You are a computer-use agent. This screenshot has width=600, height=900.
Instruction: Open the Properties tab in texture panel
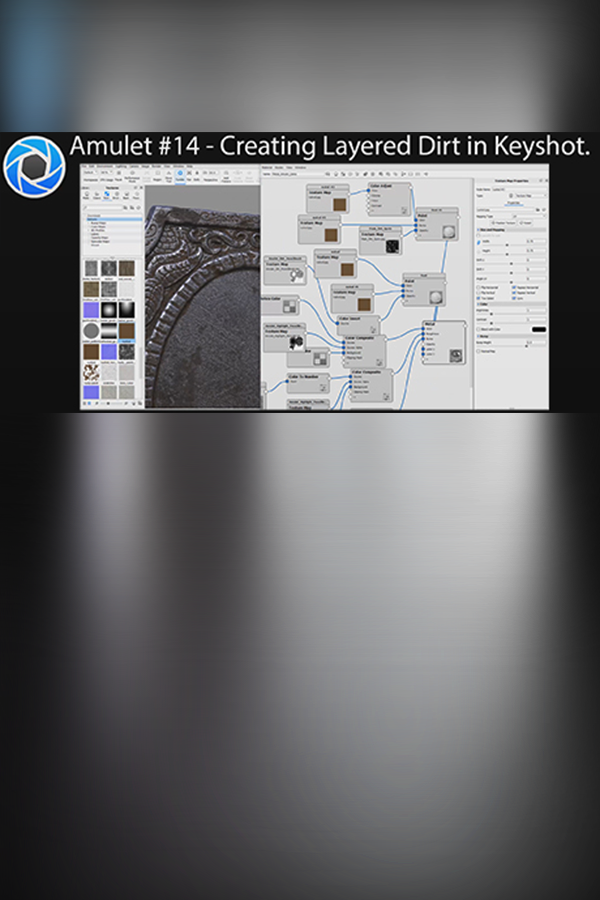tap(514, 203)
